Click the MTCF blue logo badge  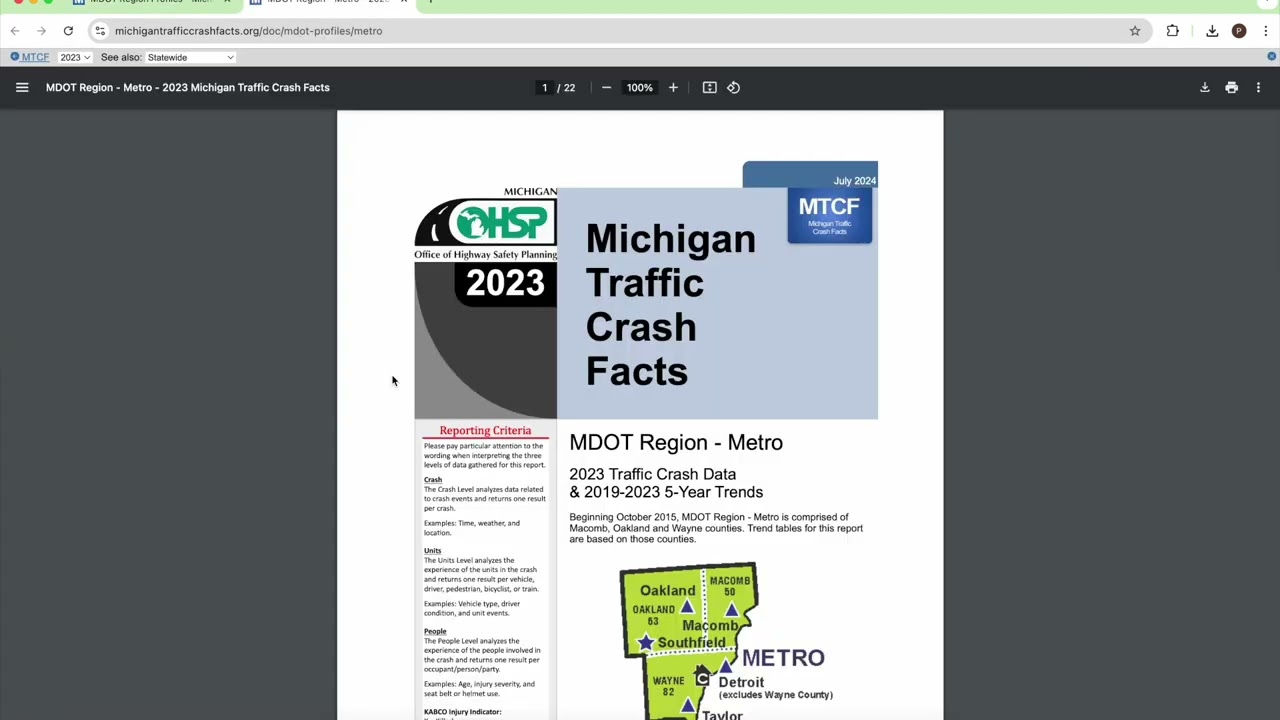(829, 216)
